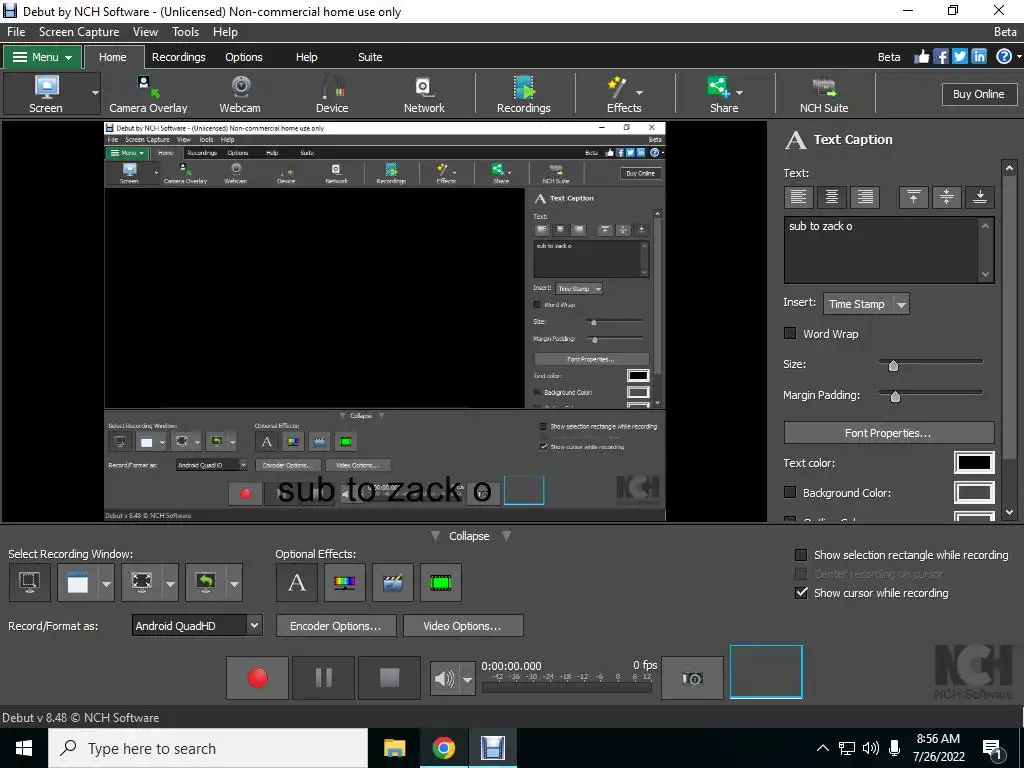Screen dimensions: 1024x768
Task: Open the File menu
Action: pos(16,31)
